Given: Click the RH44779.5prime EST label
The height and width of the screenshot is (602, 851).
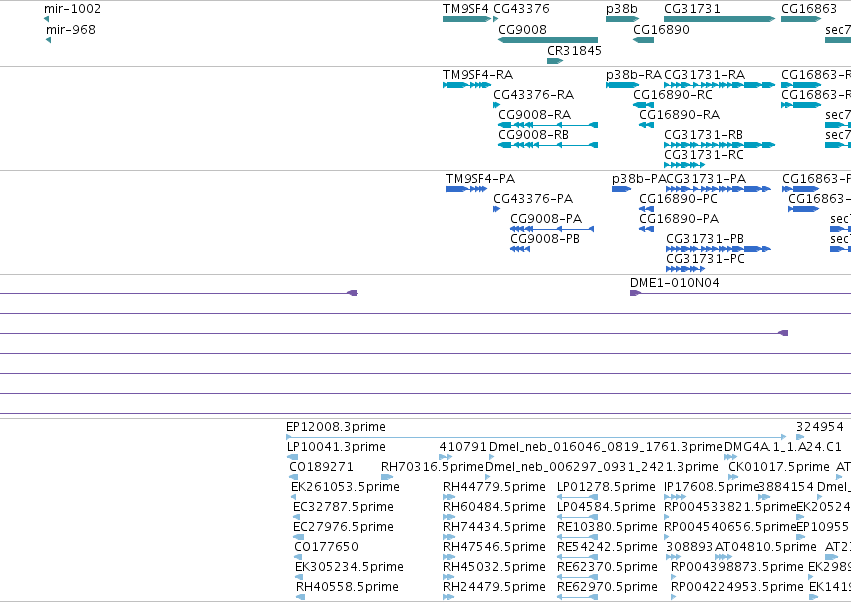Looking at the screenshot, I should coord(494,487).
